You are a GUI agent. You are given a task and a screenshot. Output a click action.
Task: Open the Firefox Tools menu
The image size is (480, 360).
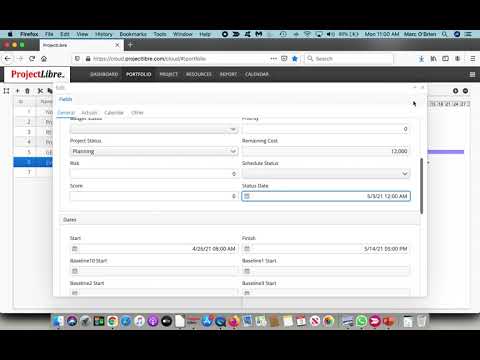[160, 34]
